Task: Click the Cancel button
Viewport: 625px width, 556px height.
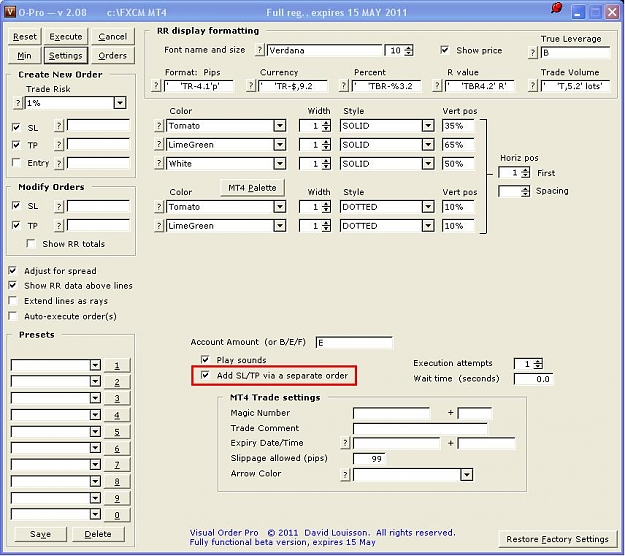Action: pos(112,37)
